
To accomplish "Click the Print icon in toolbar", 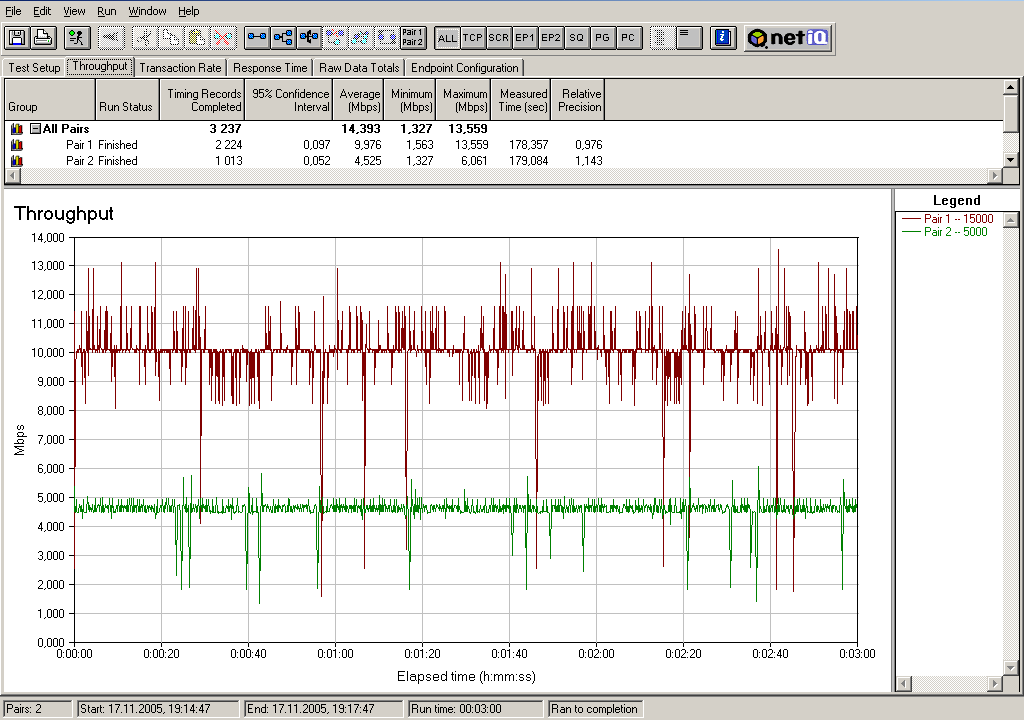I will pos(42,38).
